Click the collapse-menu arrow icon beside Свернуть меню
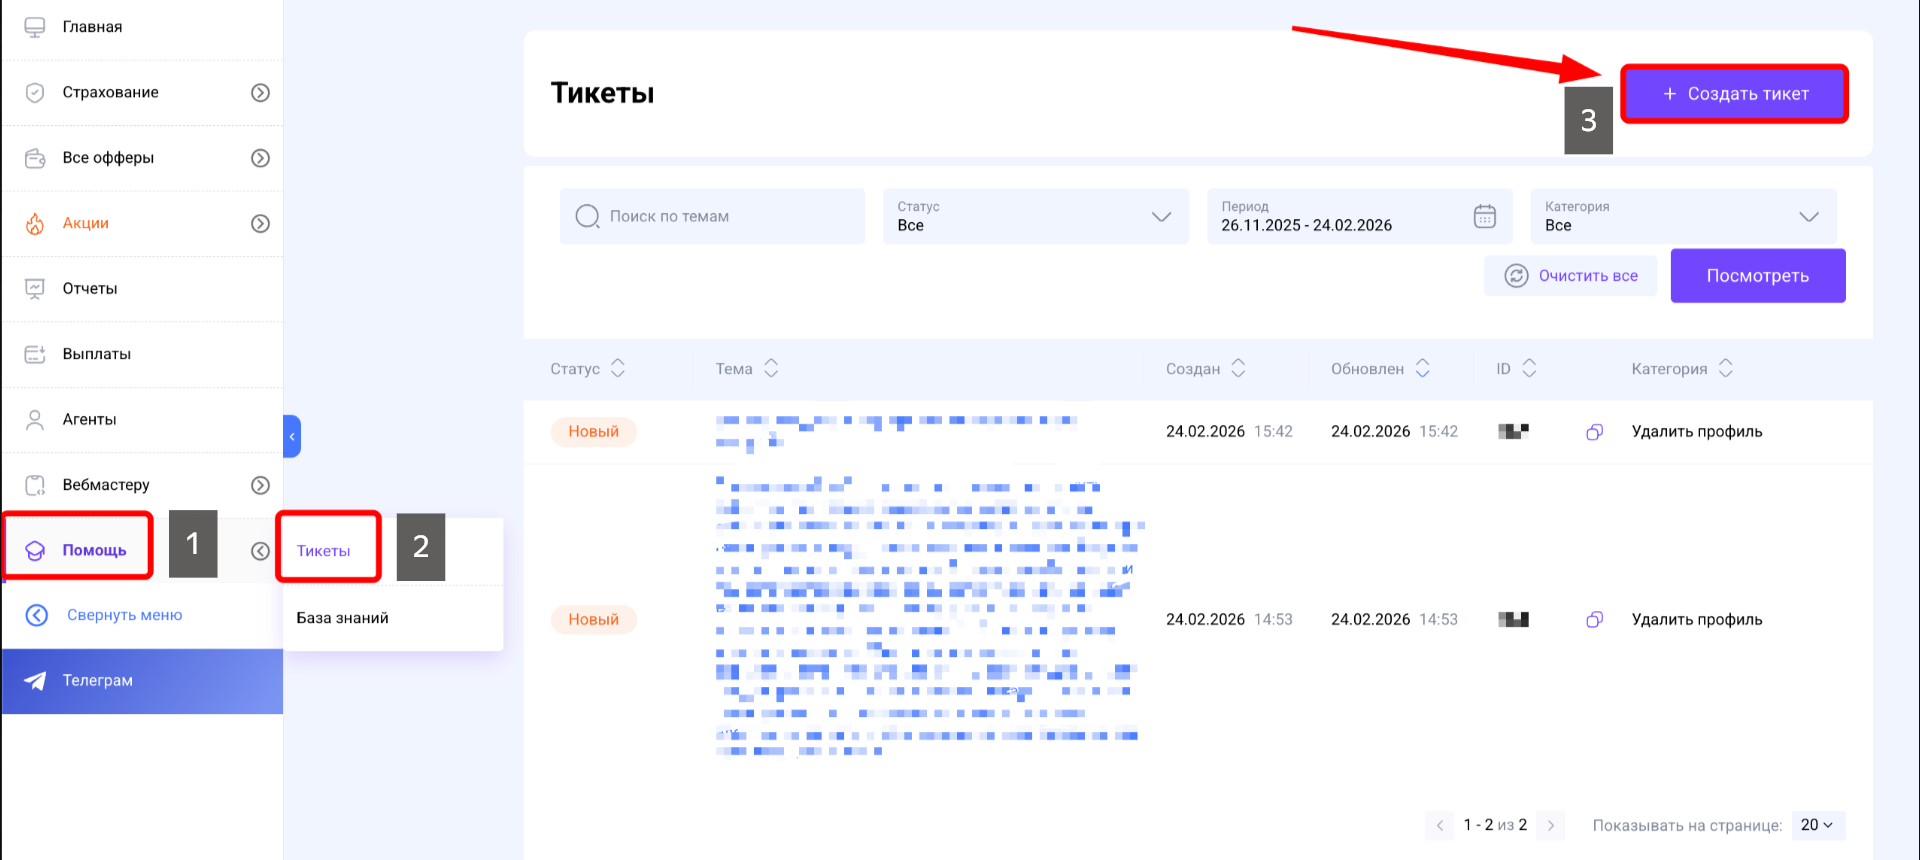Image resolution: width=1920 pixels, height=860 pixels. (x=37, y=615)
